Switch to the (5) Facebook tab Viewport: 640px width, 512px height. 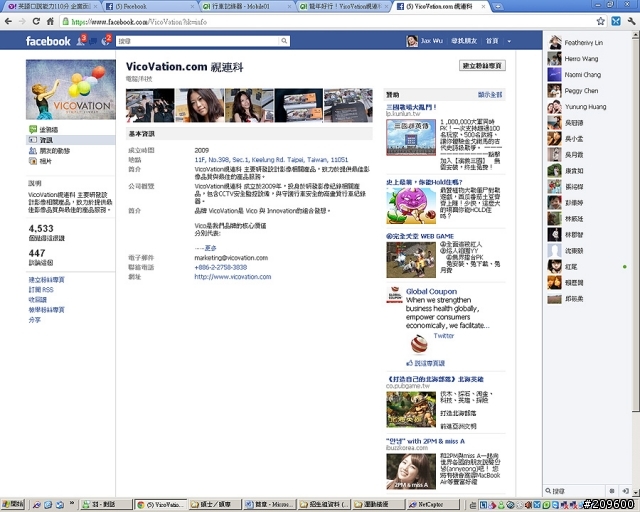(151, 7)
